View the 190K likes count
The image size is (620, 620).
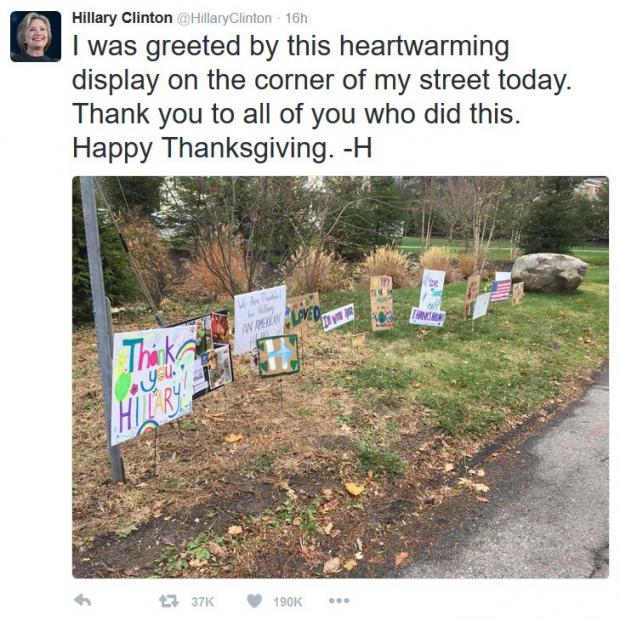click(287, 602)
